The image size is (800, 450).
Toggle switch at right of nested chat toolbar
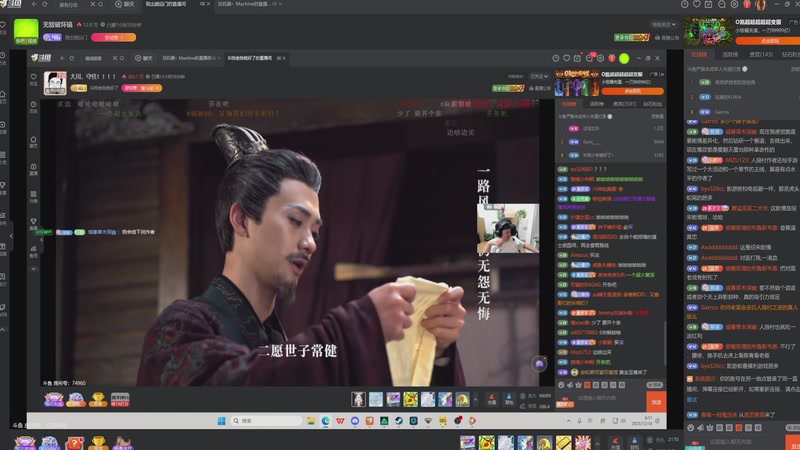pyautogui.click(x=655, y=385)
